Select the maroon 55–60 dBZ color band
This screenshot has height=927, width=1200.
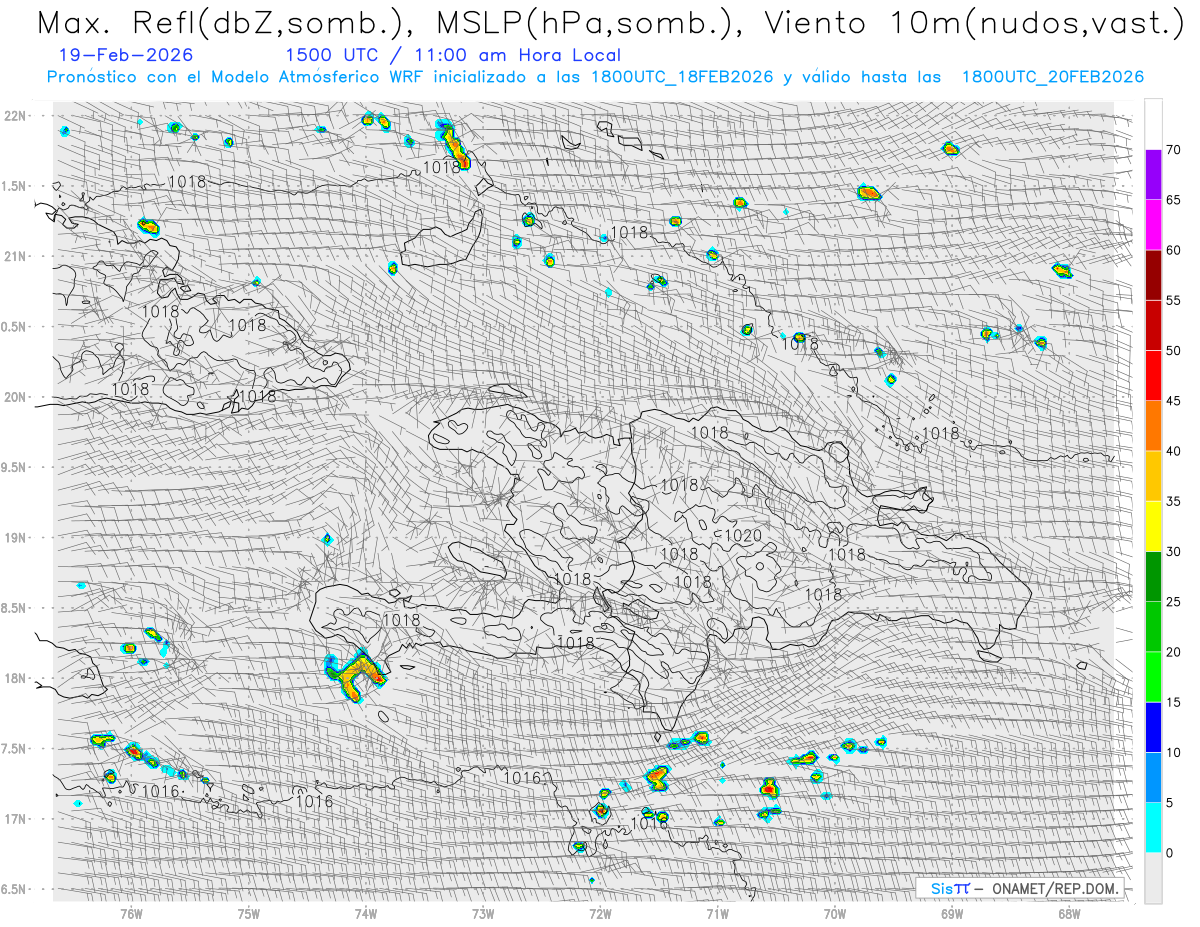[1153, 275]
